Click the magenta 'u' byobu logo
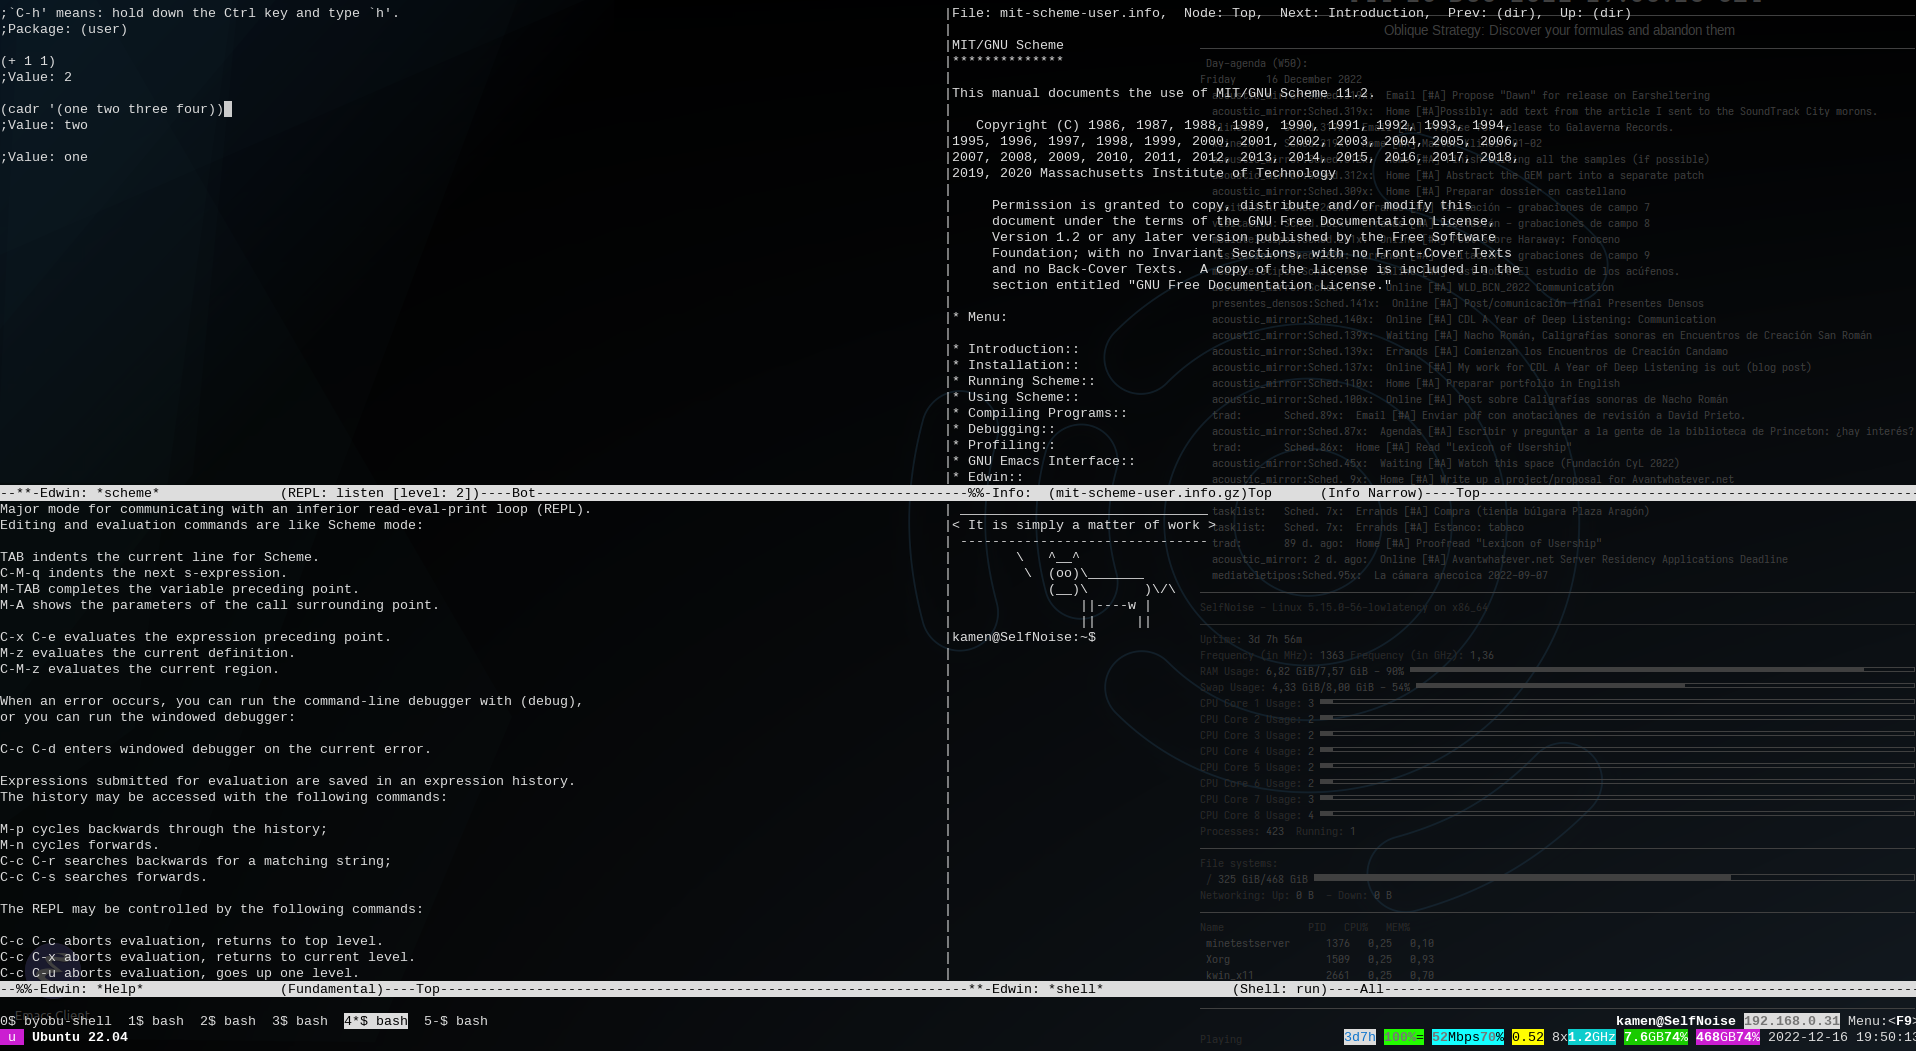 point(12,1037)
